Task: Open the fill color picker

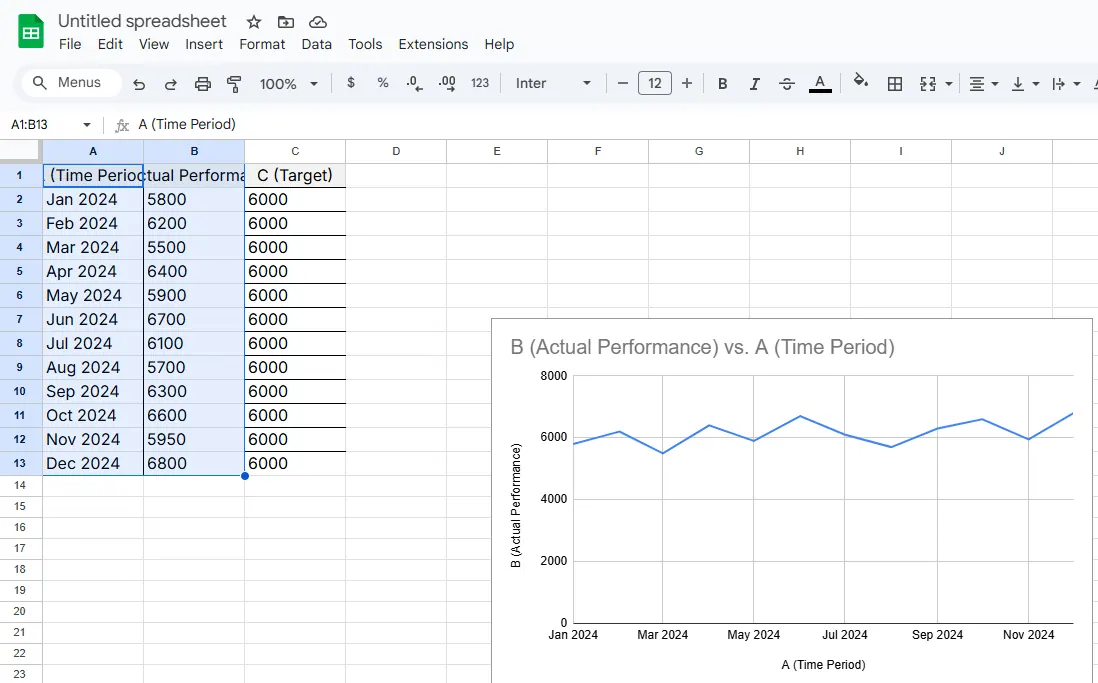Action: [x=861, y=83]
